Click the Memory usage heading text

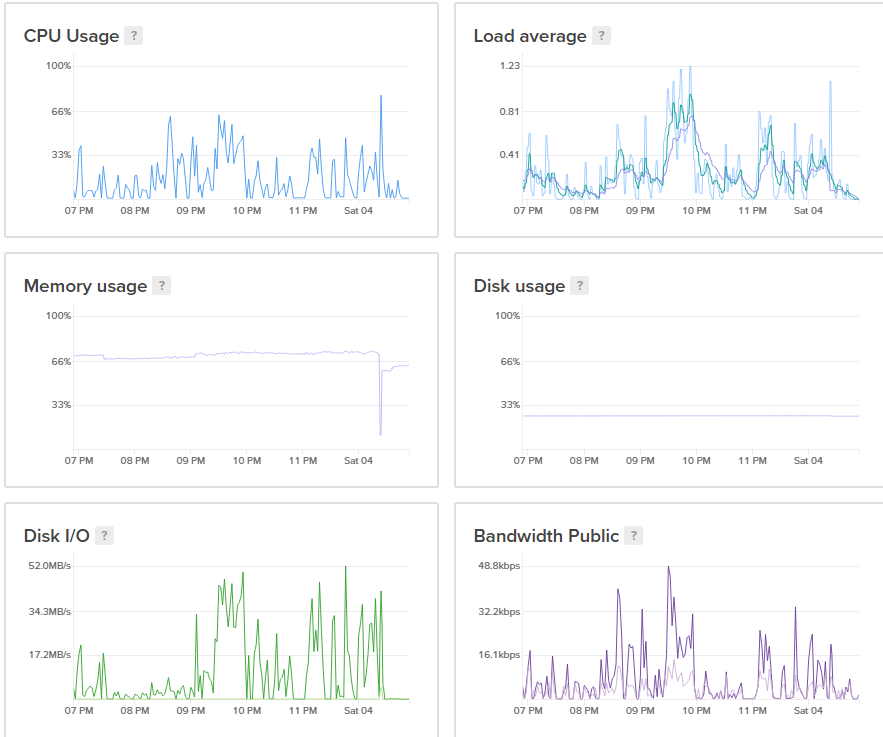point(85,286)
